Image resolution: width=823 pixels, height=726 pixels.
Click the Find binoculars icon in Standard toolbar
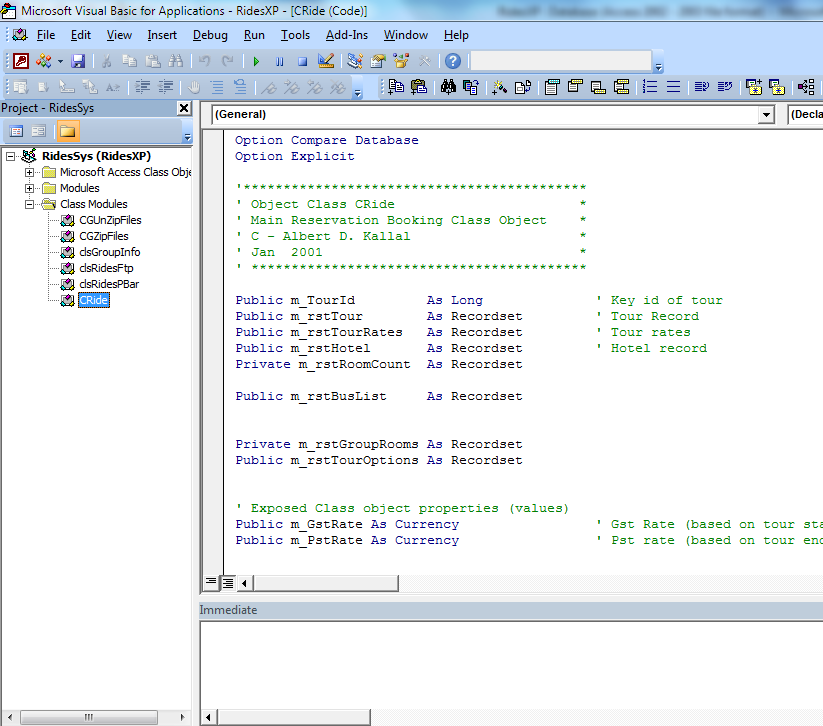tap(175, 61)
